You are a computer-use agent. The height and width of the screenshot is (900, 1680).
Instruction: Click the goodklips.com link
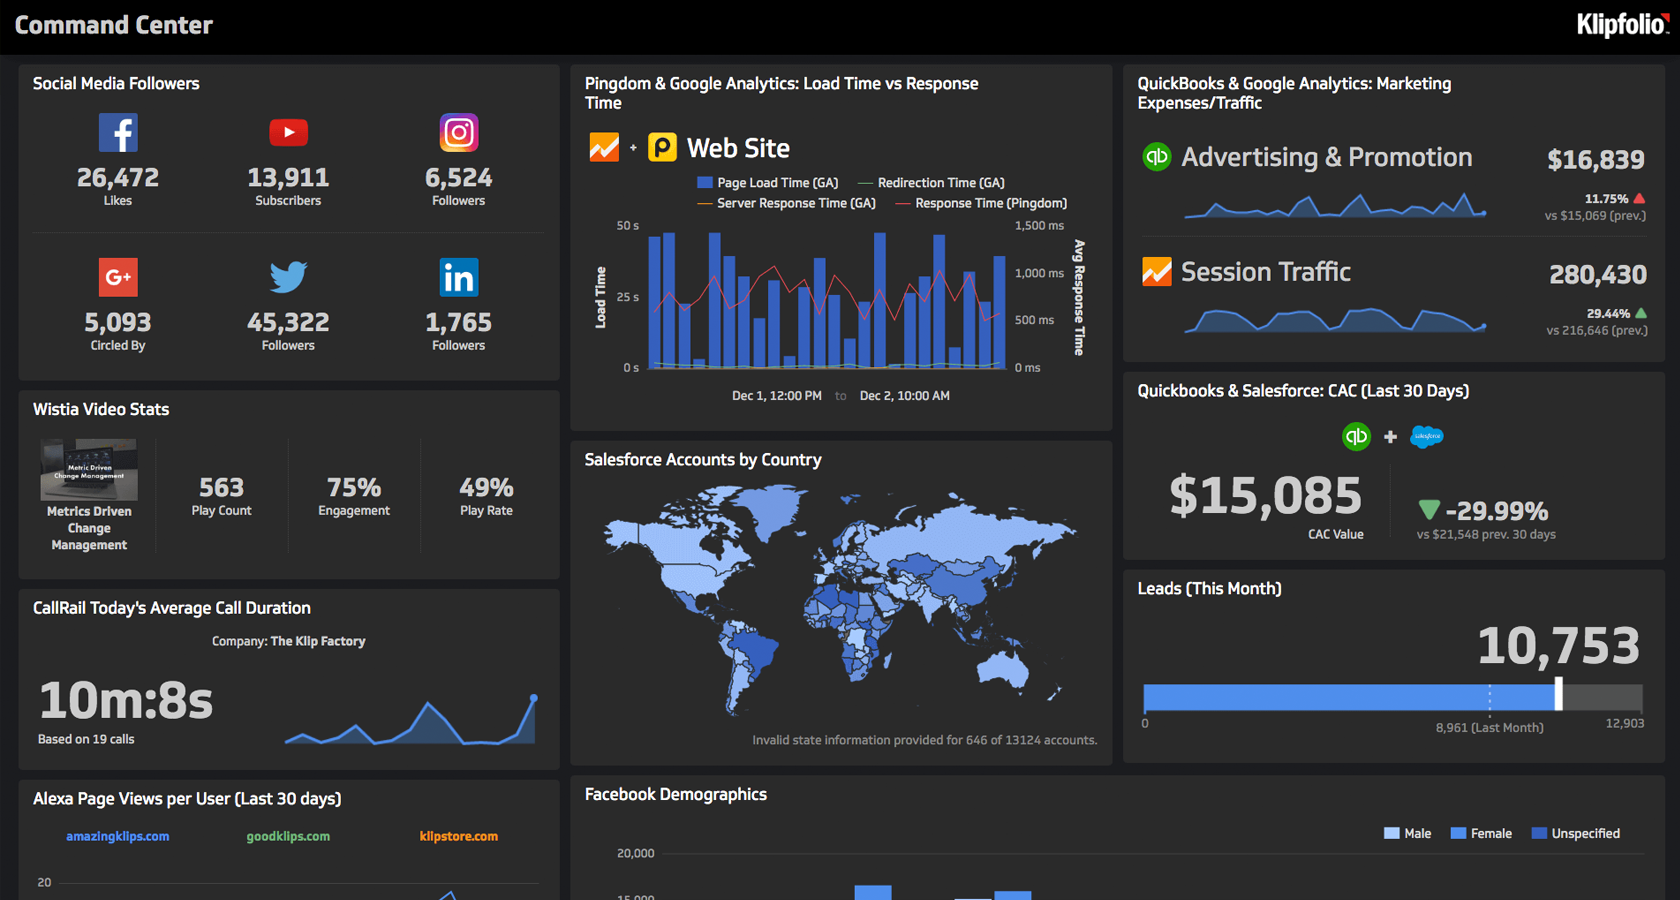(x=288, y=836)
